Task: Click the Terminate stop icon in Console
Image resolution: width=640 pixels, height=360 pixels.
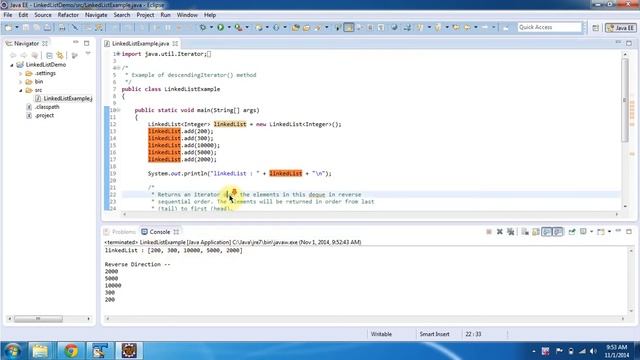Action: pyautogui.click(x=489, y=231)
